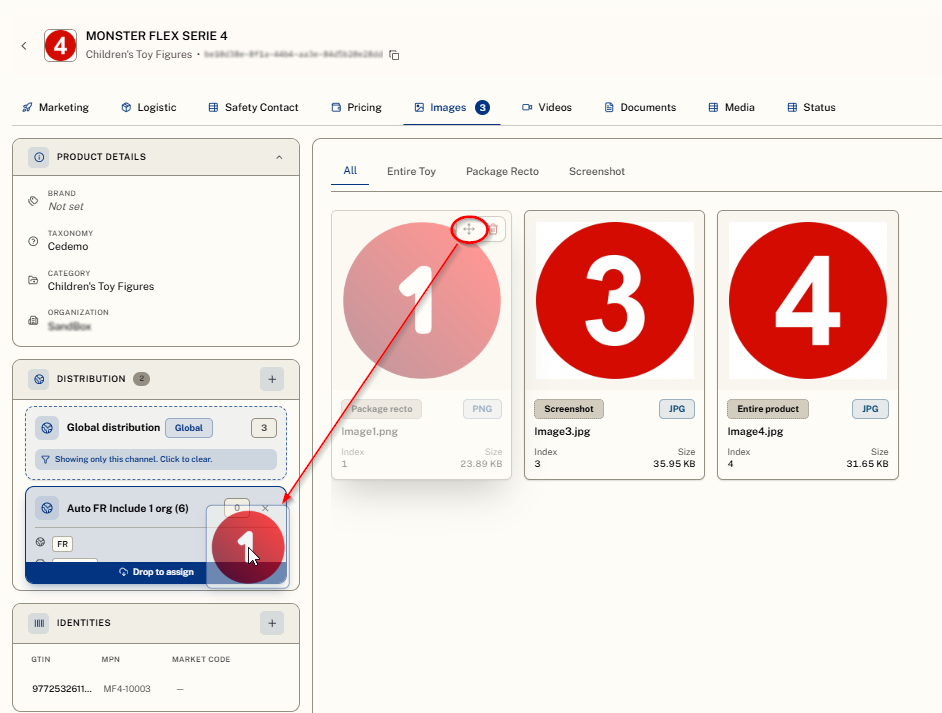Click the FR country tag
This screenshot has height=713, width=942.
[62, 544]
